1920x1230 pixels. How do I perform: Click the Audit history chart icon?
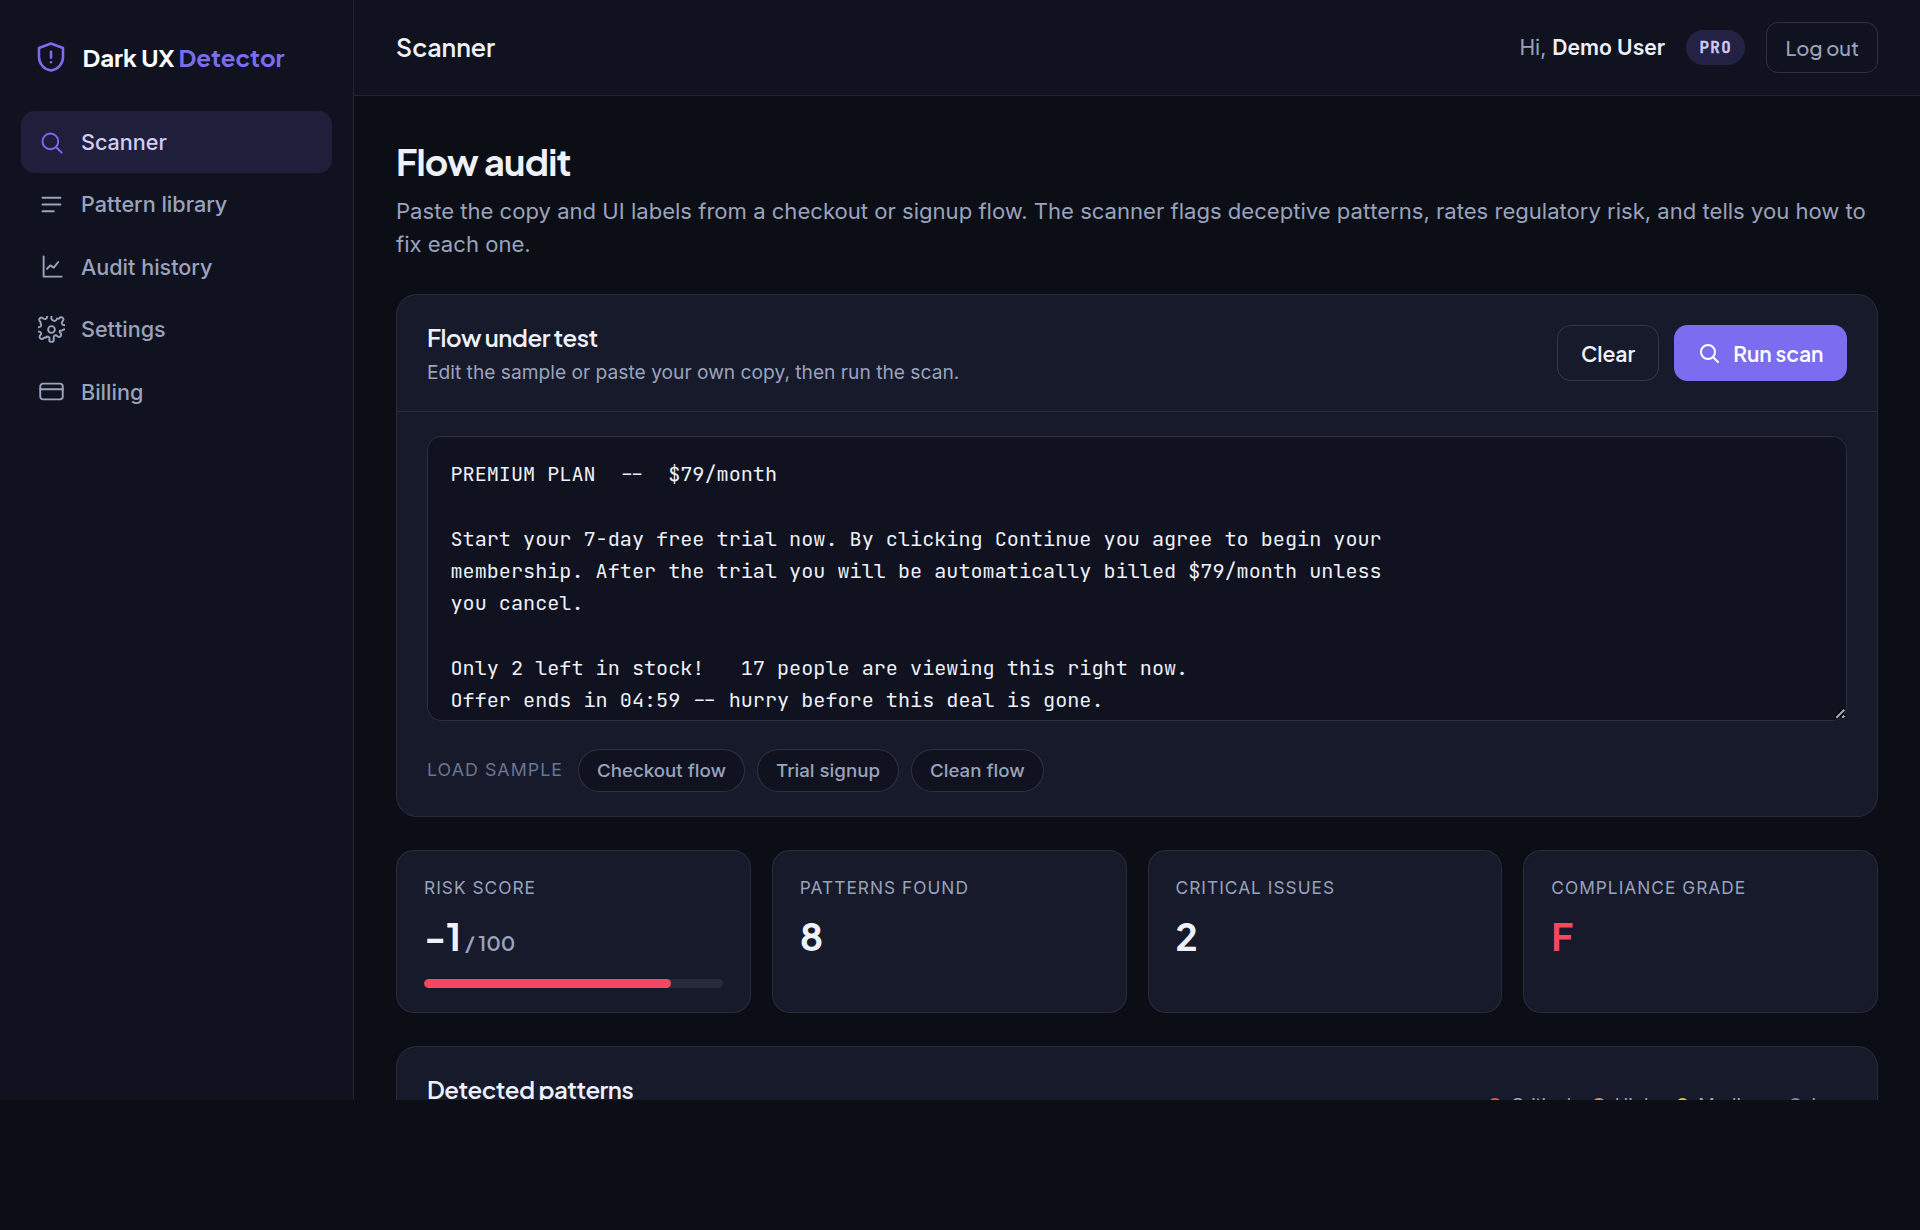click(x=52, y=267)
